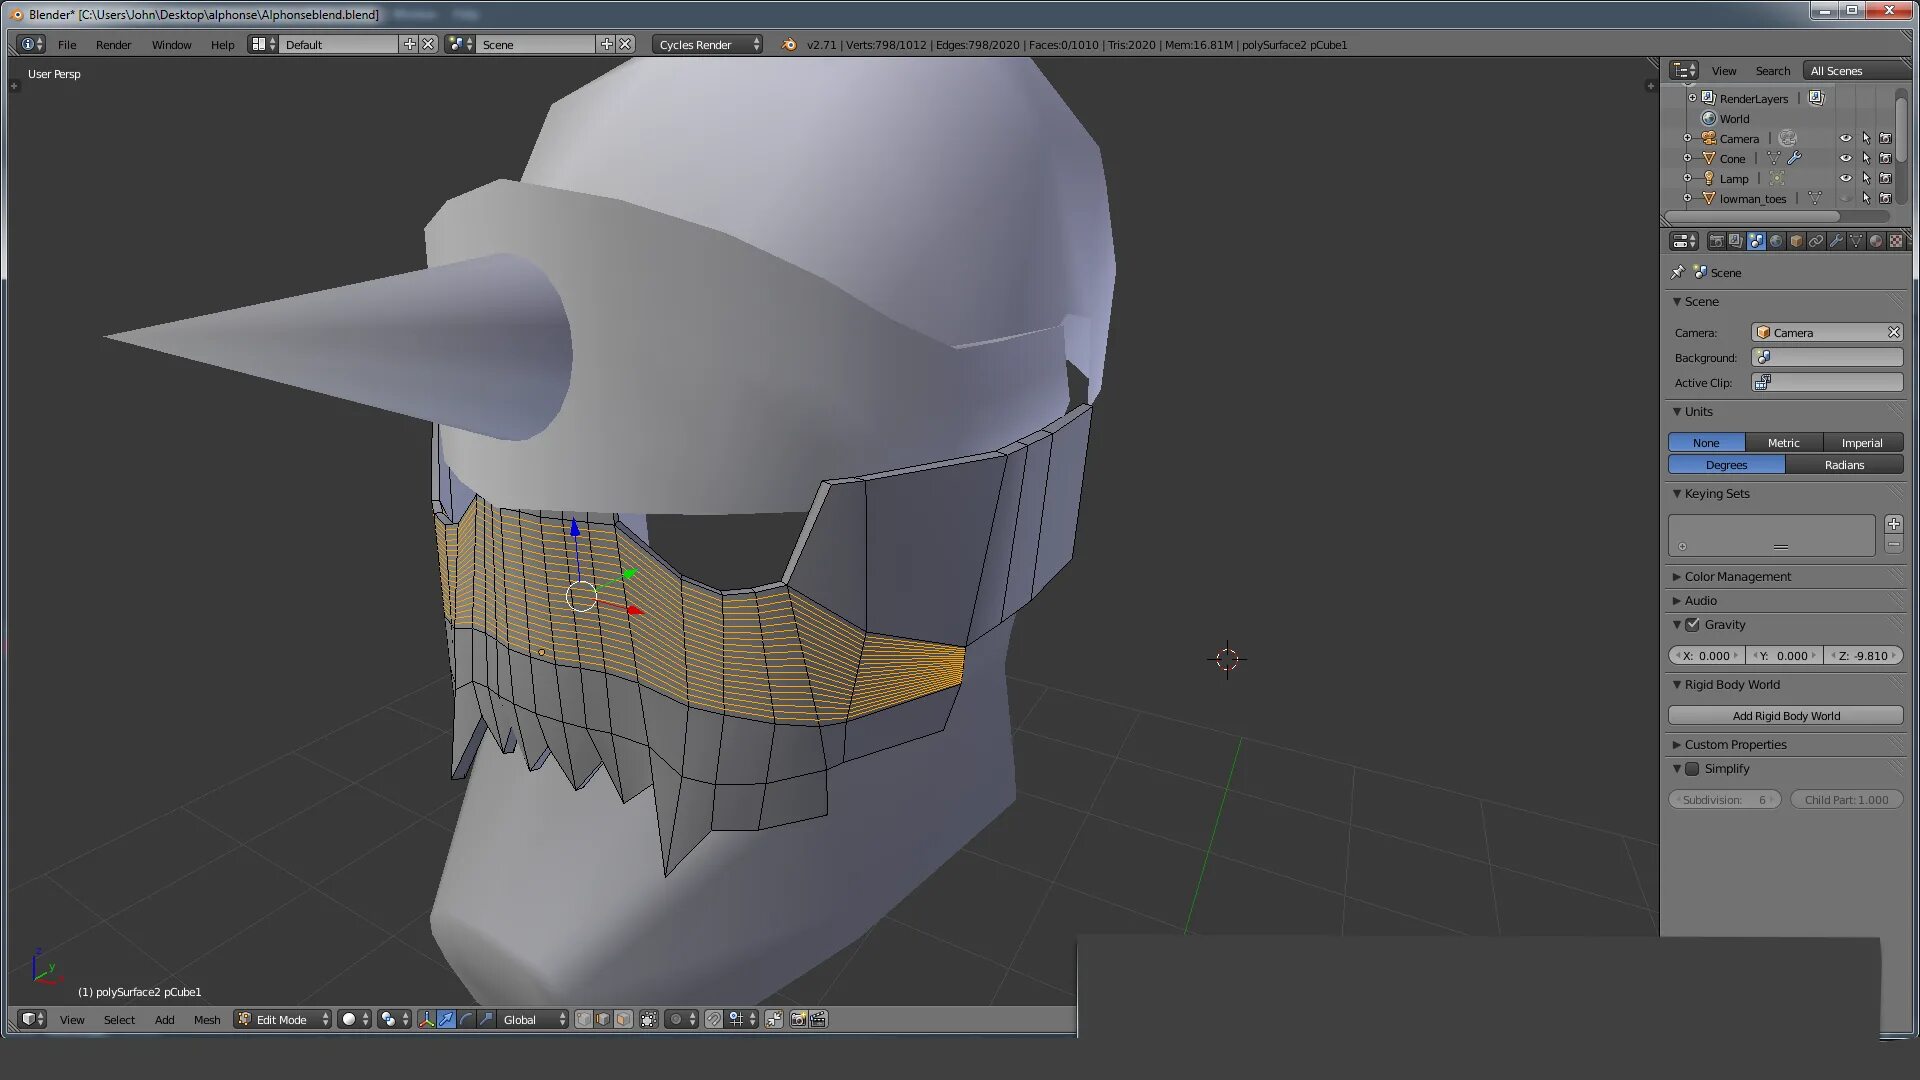Open the Object properties tab (cube icon)
The height and width of the screenshot is (1080, 1920).
1796,241
